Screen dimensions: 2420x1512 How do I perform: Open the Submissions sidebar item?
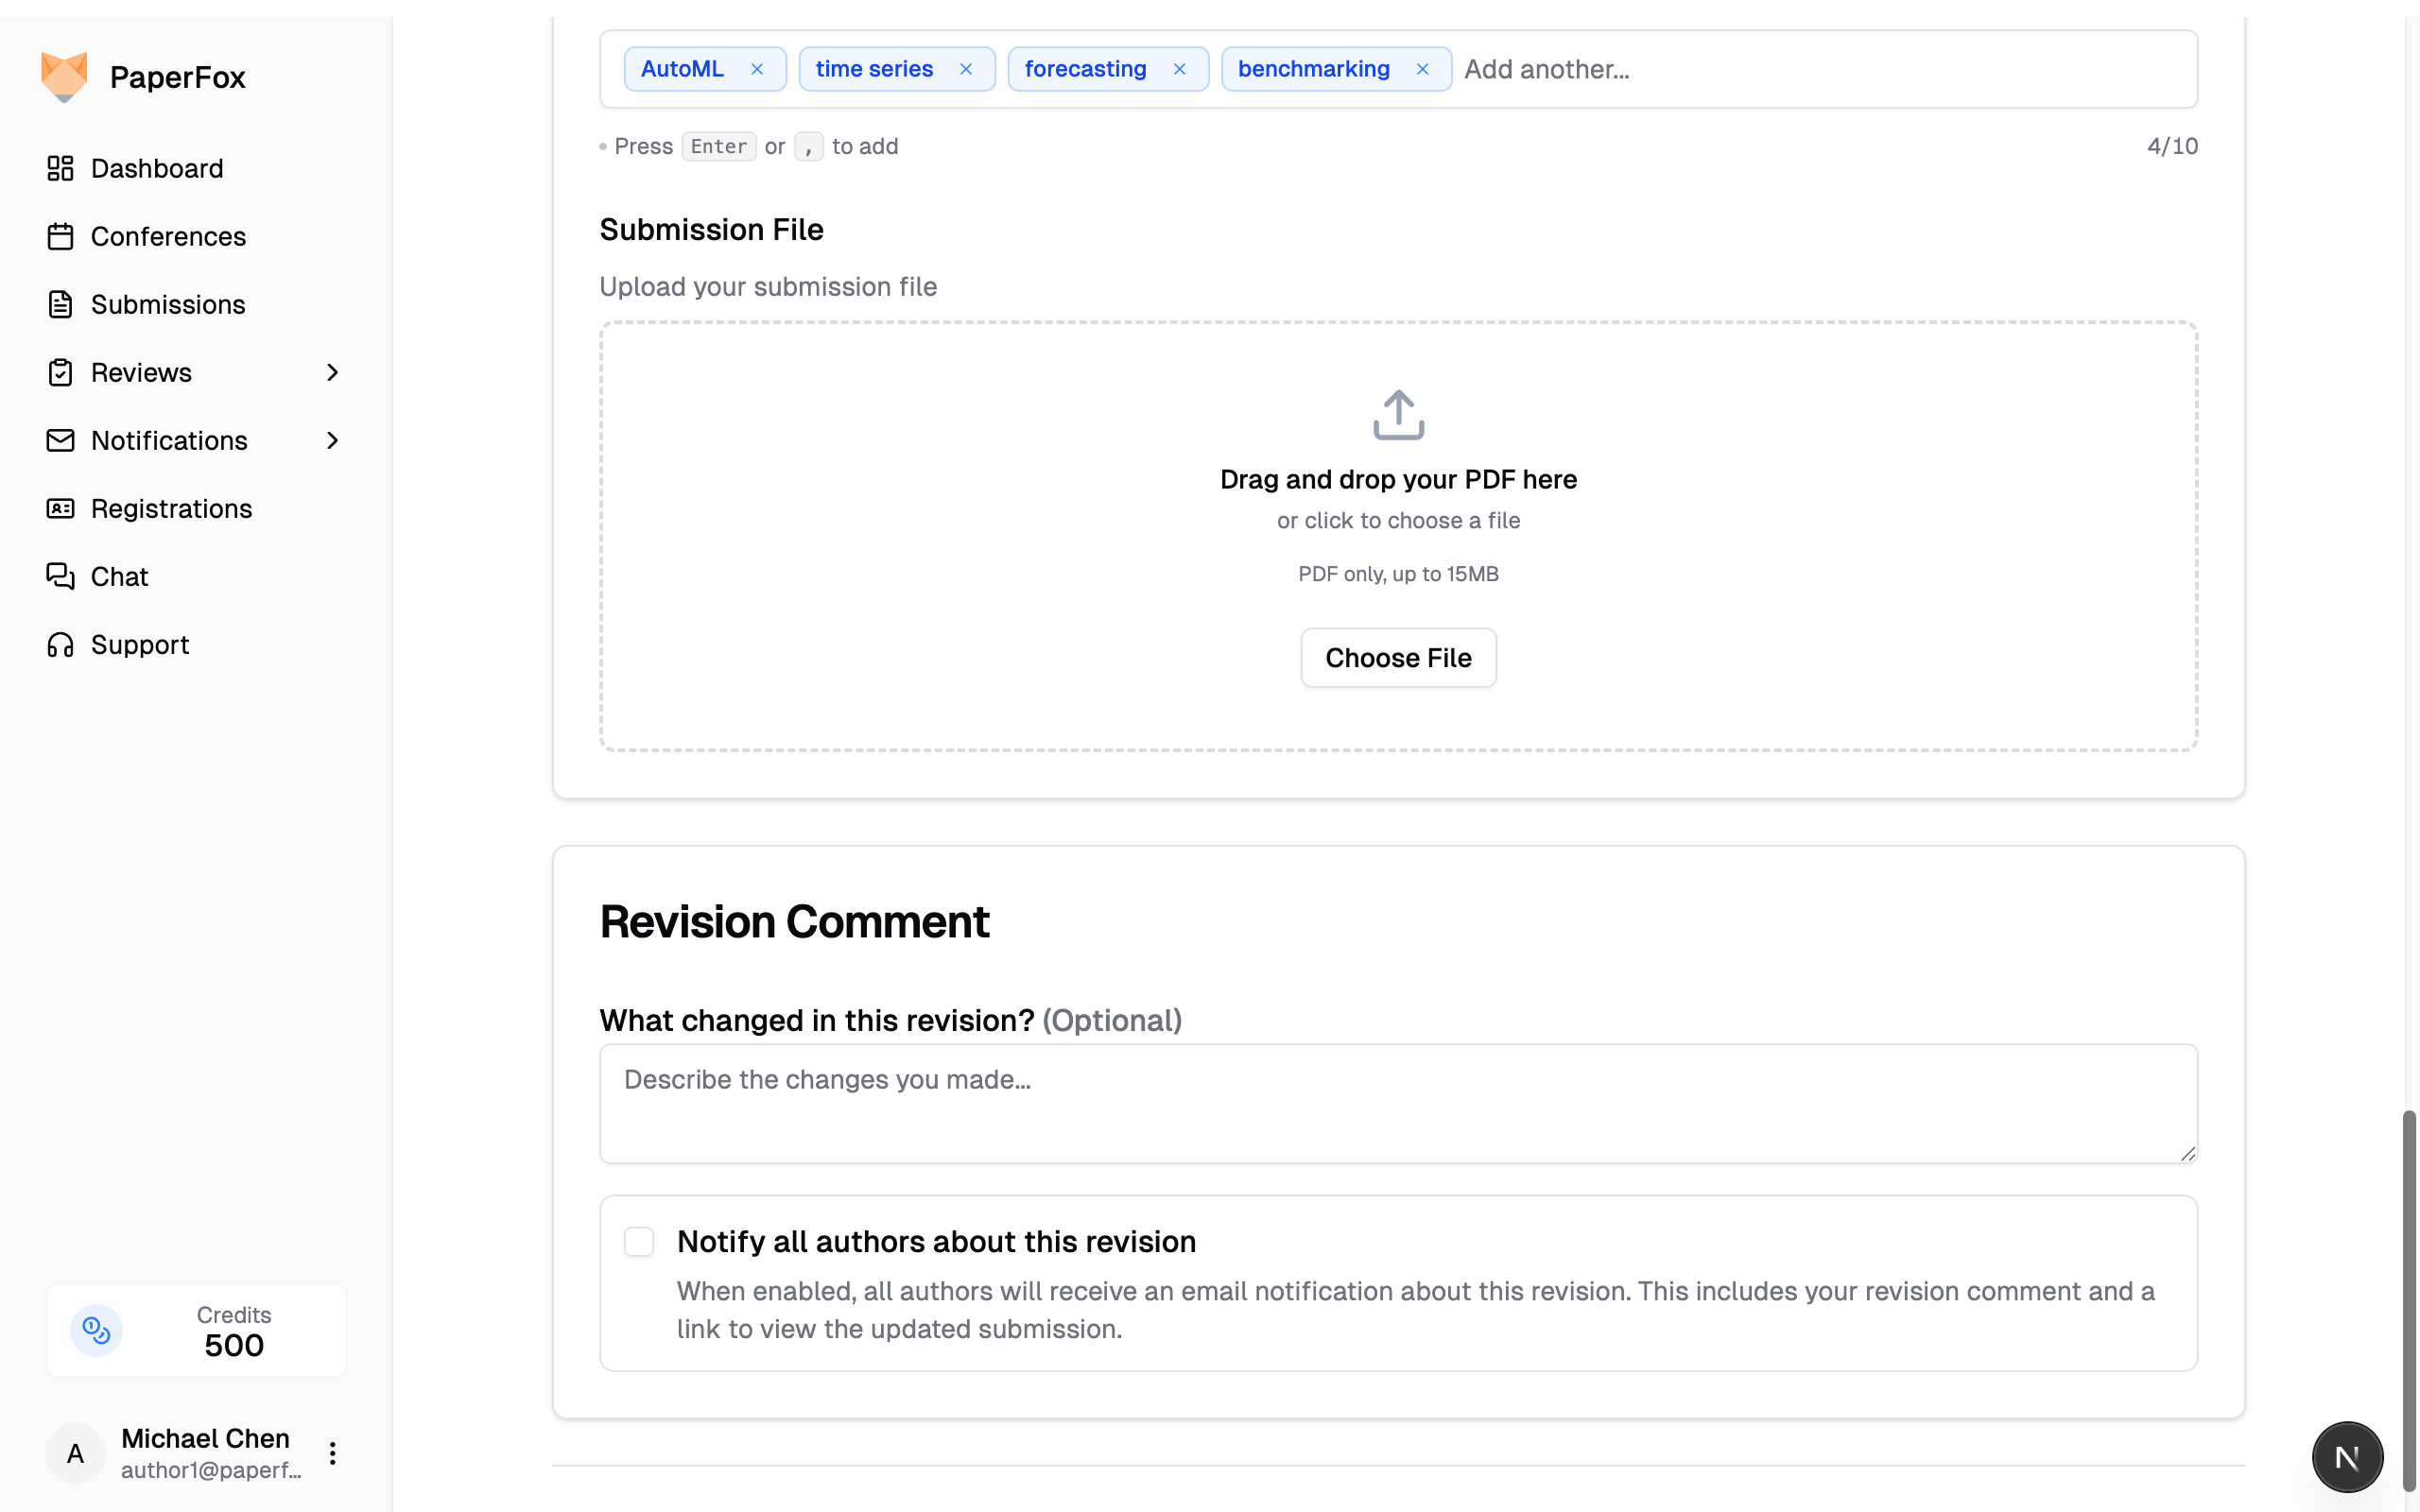tap(168, 304)
